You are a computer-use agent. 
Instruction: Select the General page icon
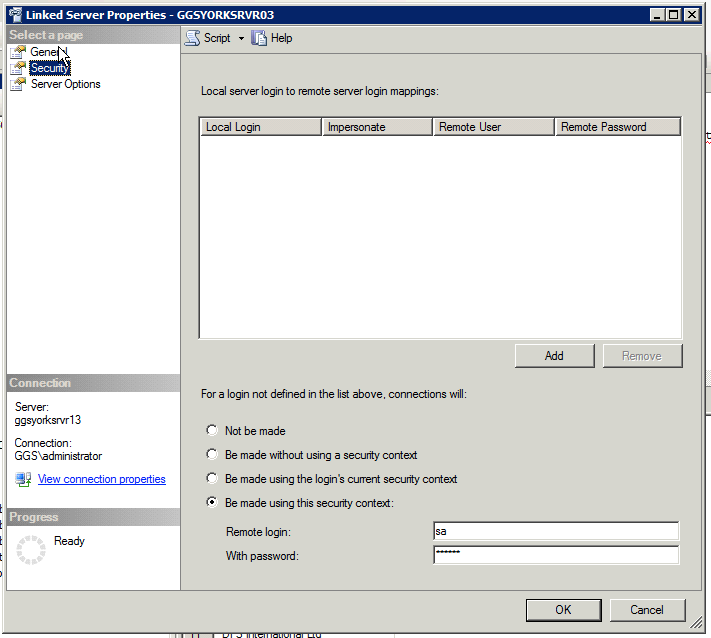(x=18, y=52)
